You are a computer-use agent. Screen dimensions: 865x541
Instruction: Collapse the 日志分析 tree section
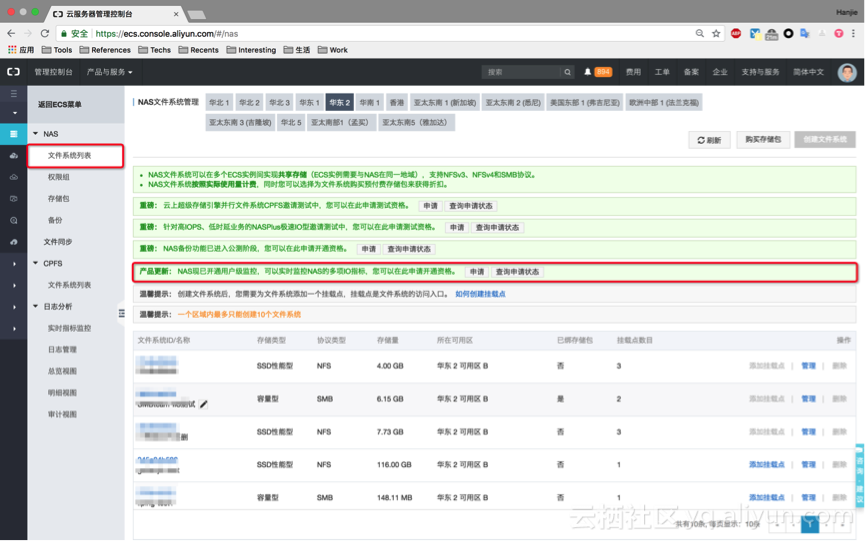(x=36, y=307)
